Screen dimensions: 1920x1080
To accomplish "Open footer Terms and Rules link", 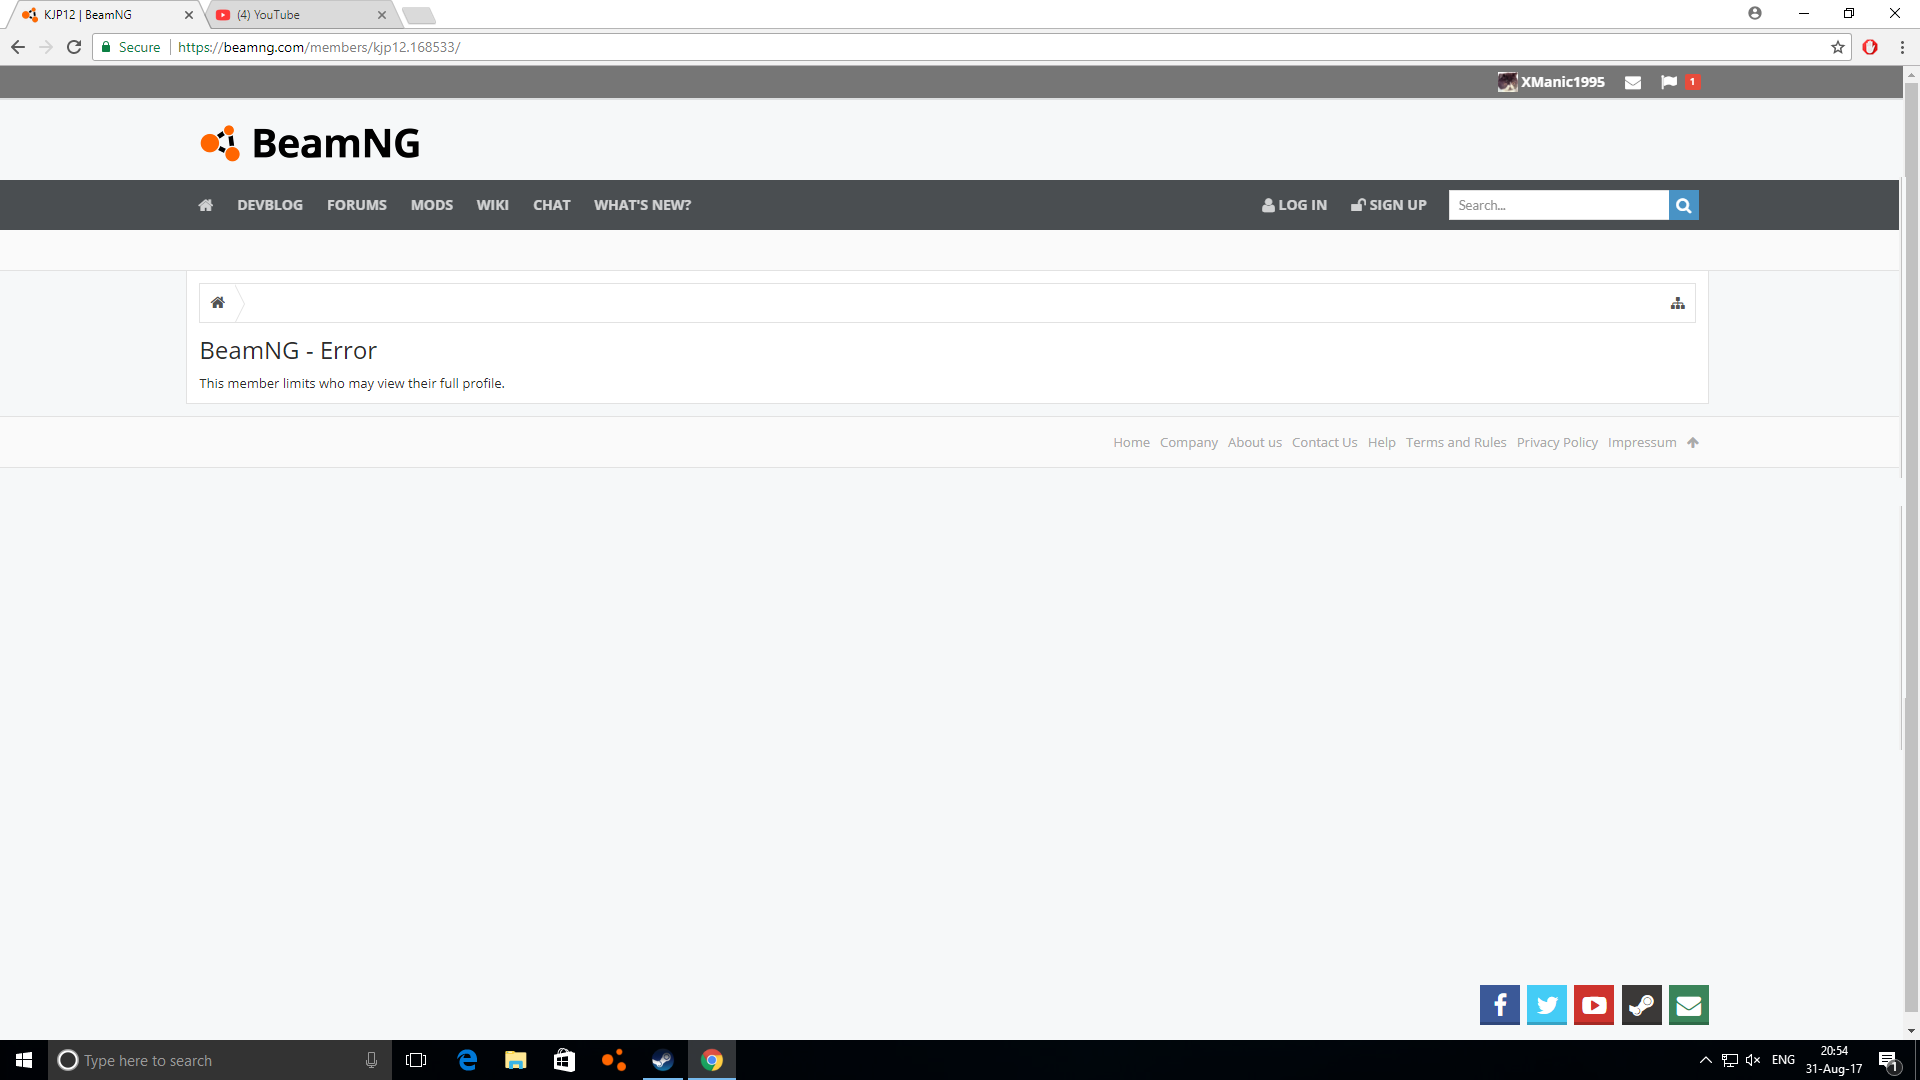I will [x=1456, y=443].
